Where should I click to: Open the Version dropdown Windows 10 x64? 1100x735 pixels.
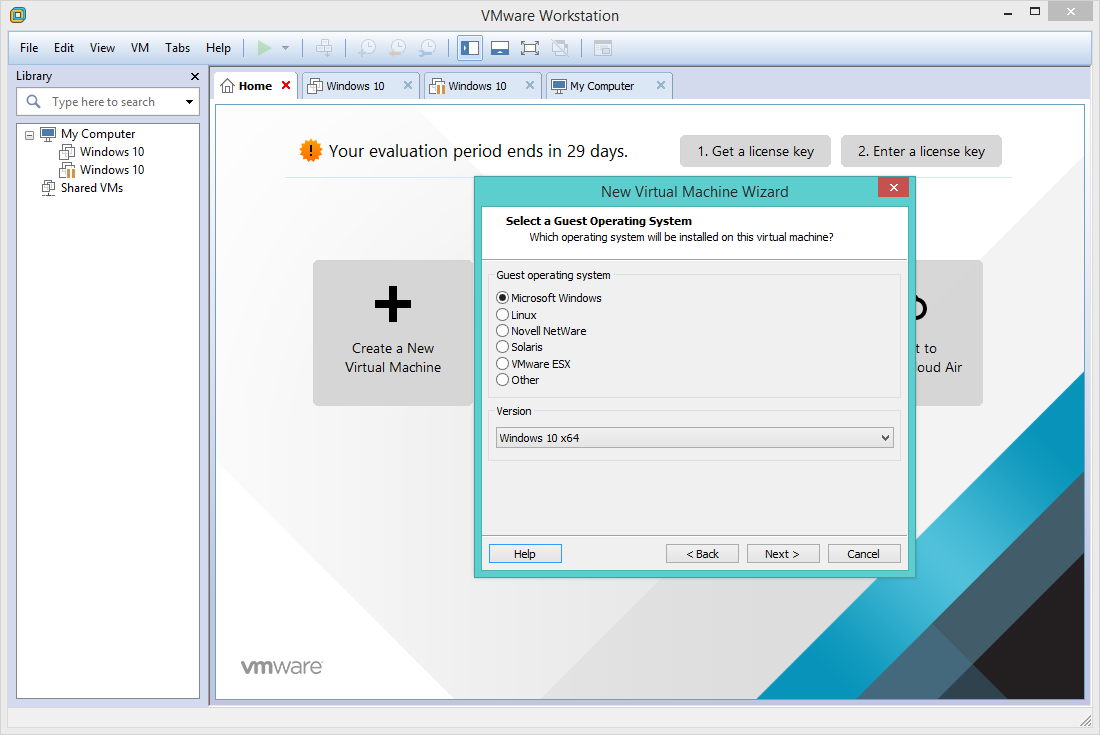695,438
